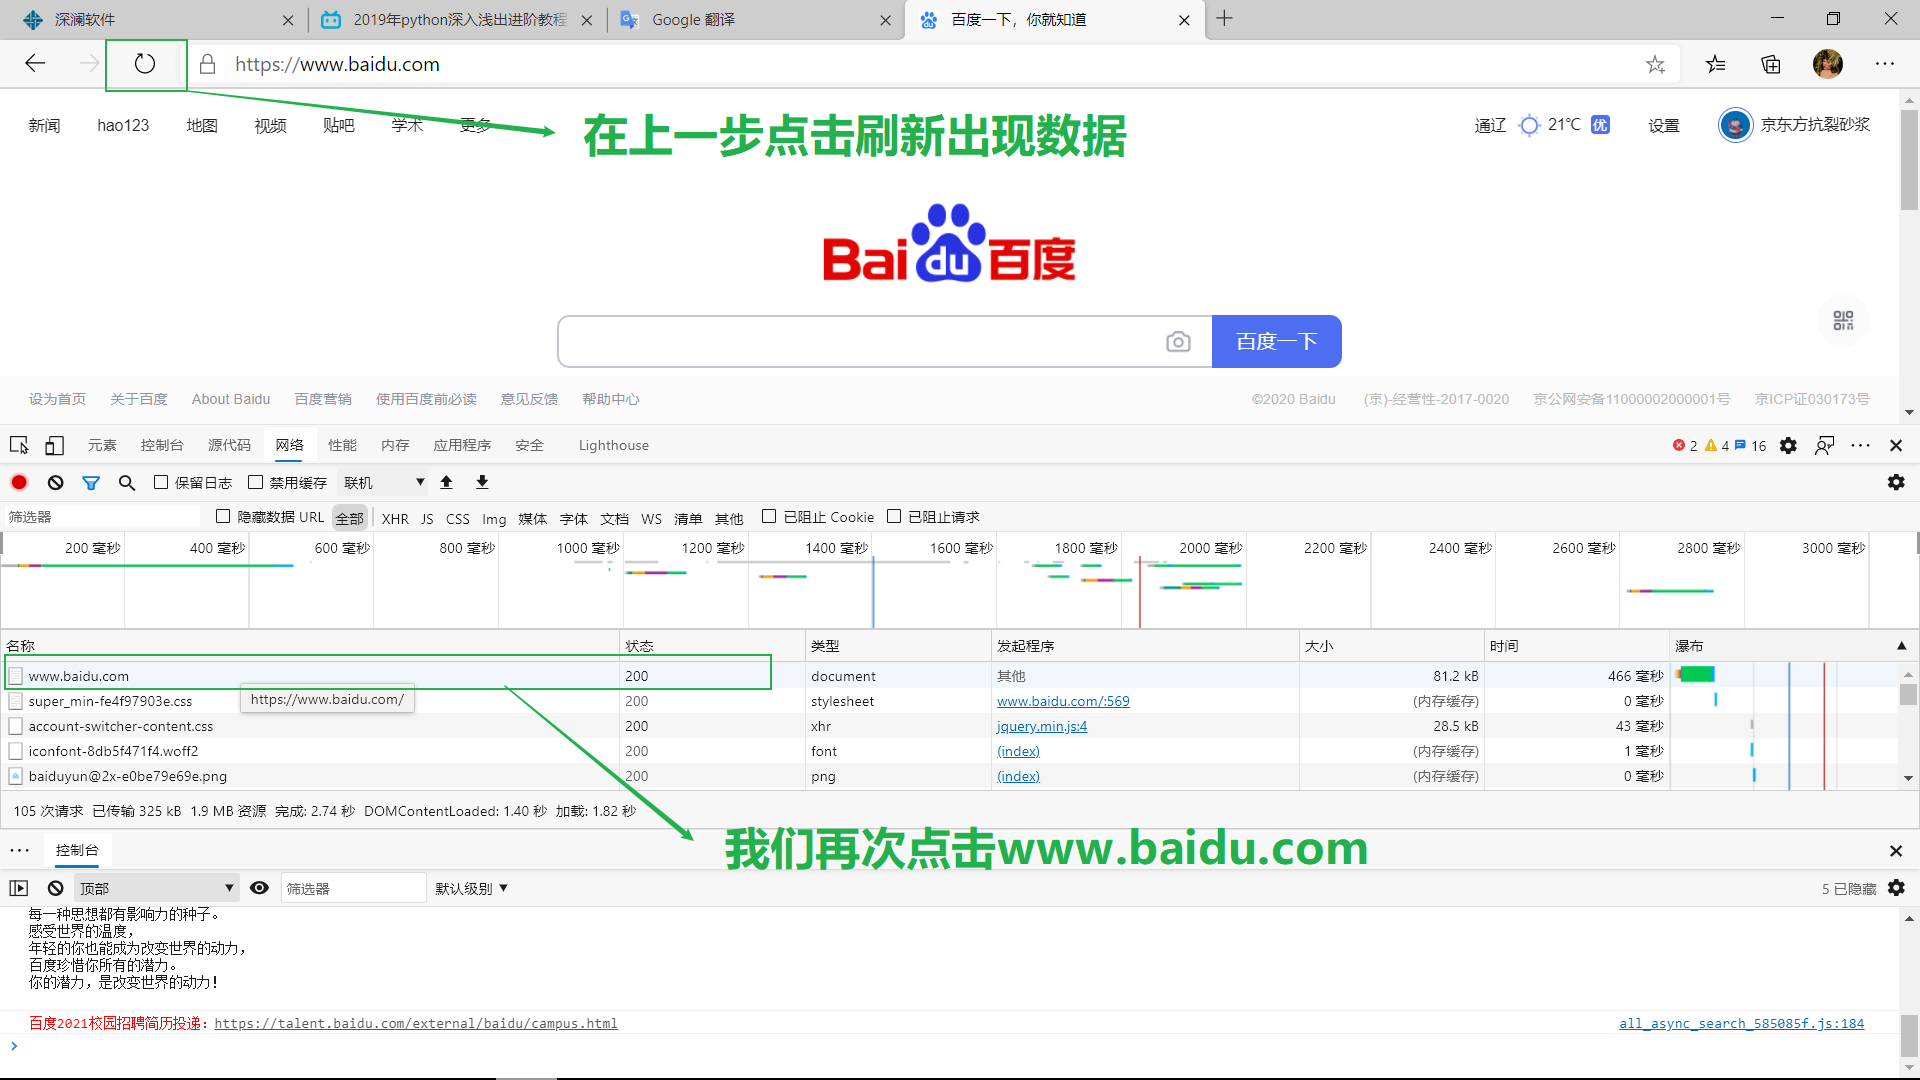Viewport: 1920px width, 1080px height.
Task: Open the network search magnifier
Action: [x=127, y=483]
